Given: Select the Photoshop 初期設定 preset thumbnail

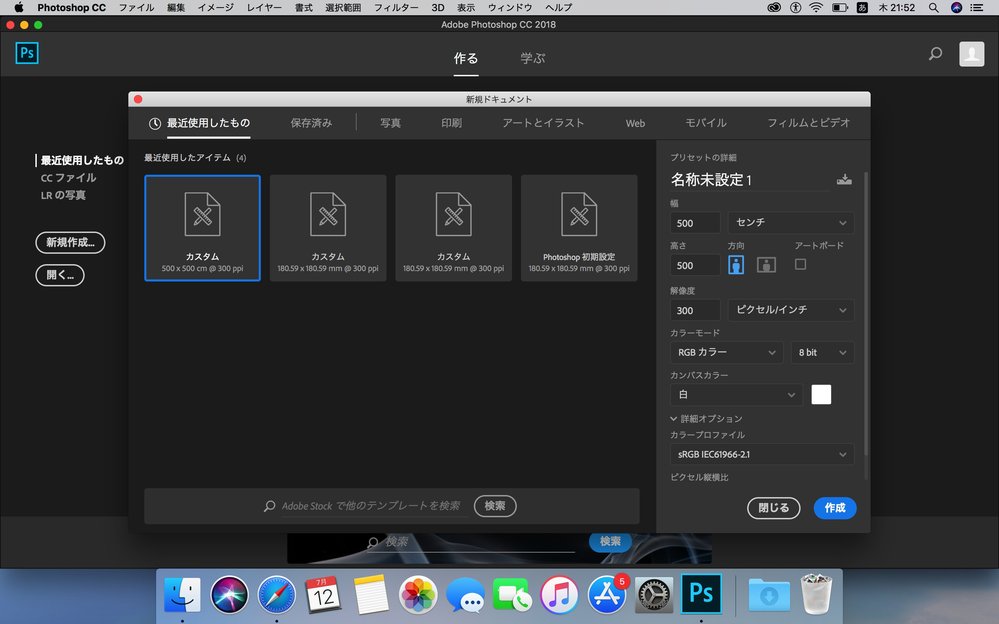Looking at the screenshot, I should click(x=579, y=227).
